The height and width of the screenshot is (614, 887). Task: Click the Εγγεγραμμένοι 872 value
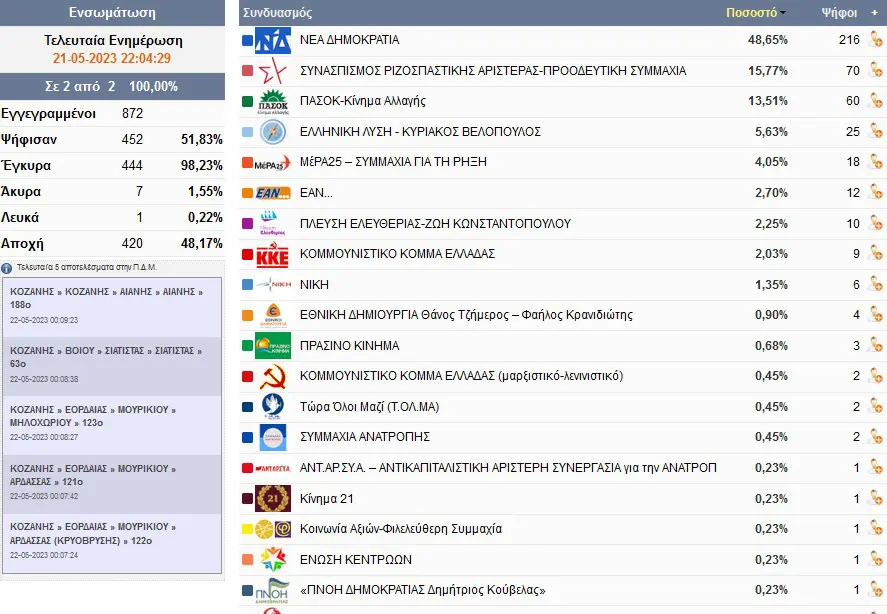(x=132, y=113)
